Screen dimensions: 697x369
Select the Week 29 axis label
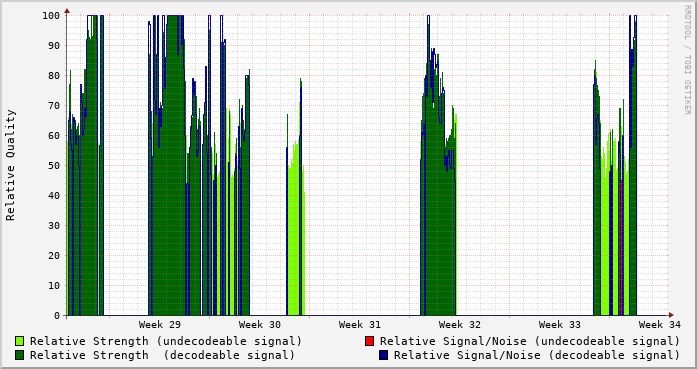pos(160,325)
